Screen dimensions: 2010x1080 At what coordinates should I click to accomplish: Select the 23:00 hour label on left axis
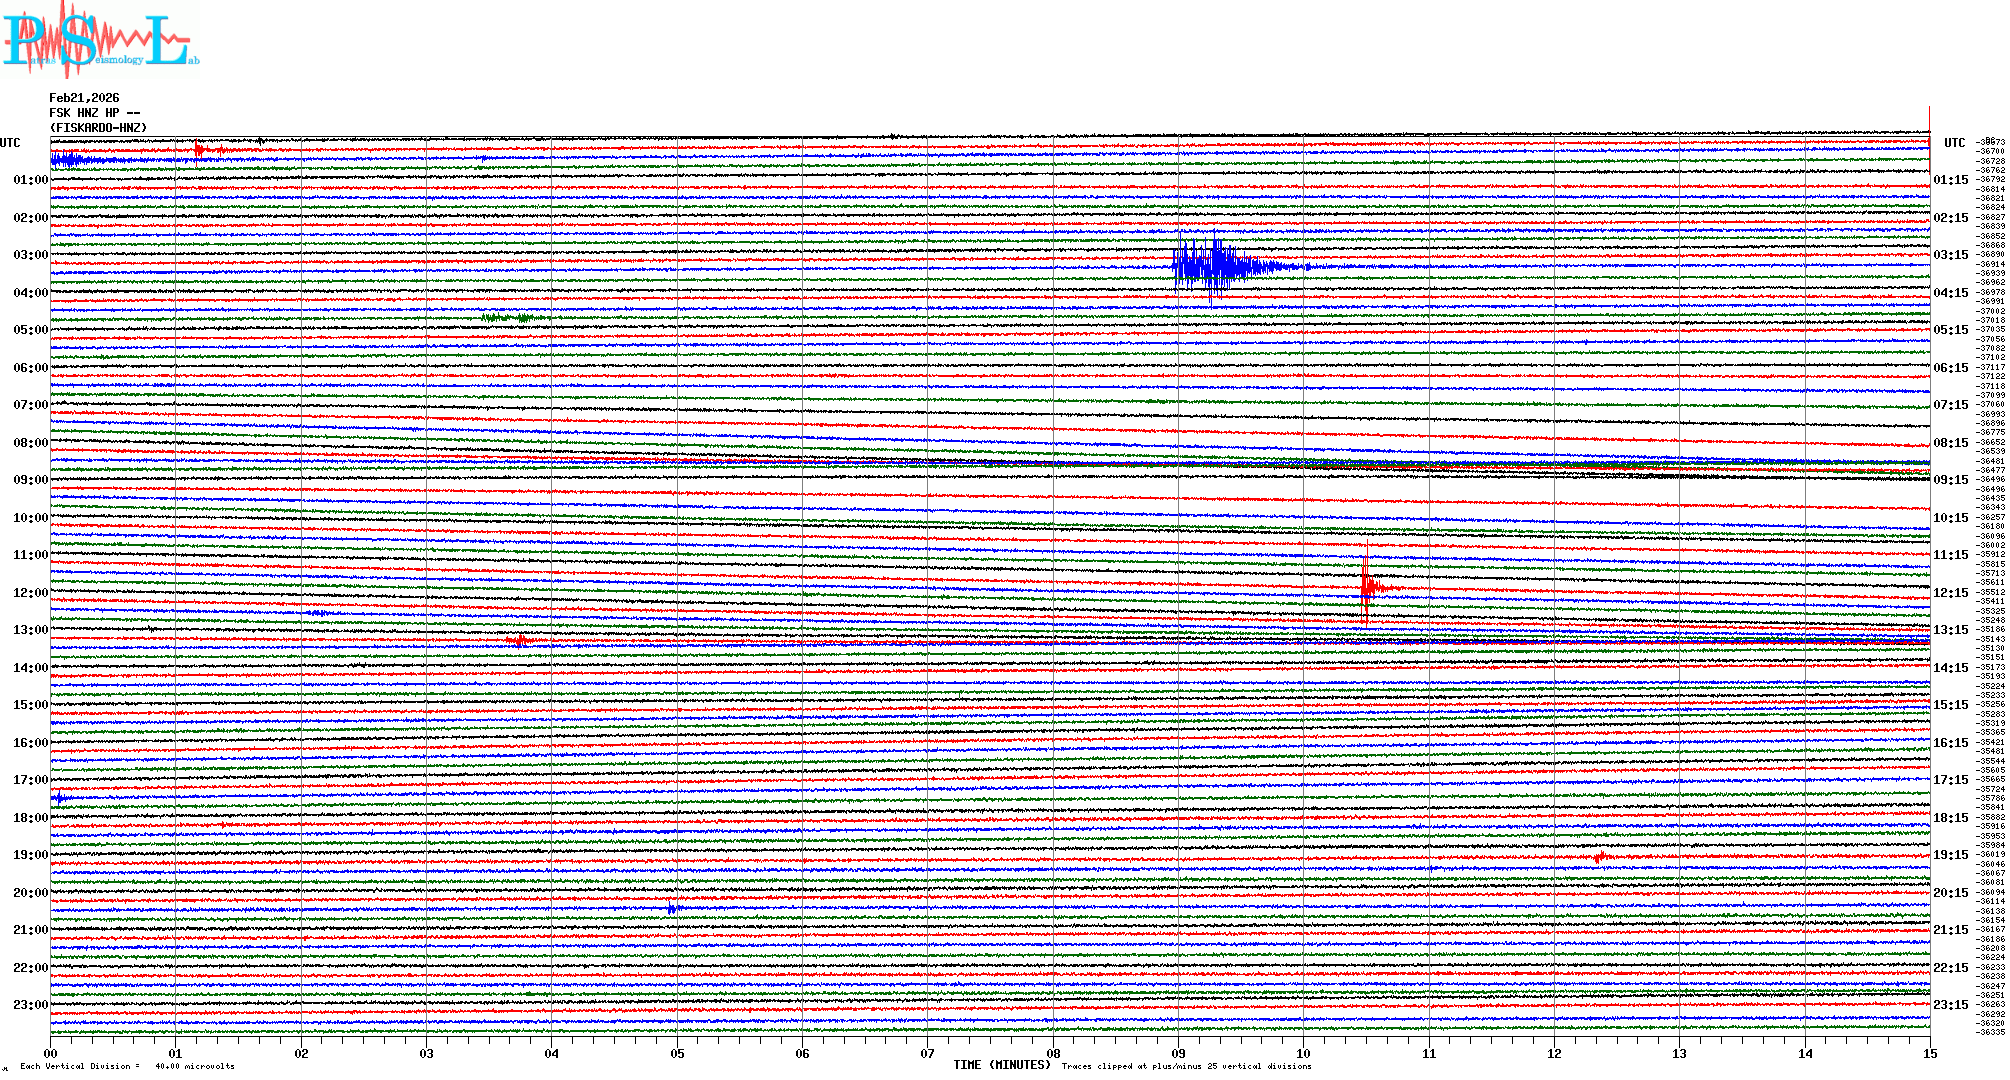pos(30,1005)
